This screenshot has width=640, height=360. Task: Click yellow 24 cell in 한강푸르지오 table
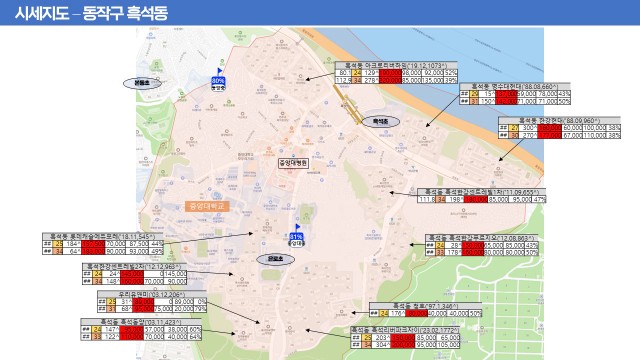click(440, 245)
